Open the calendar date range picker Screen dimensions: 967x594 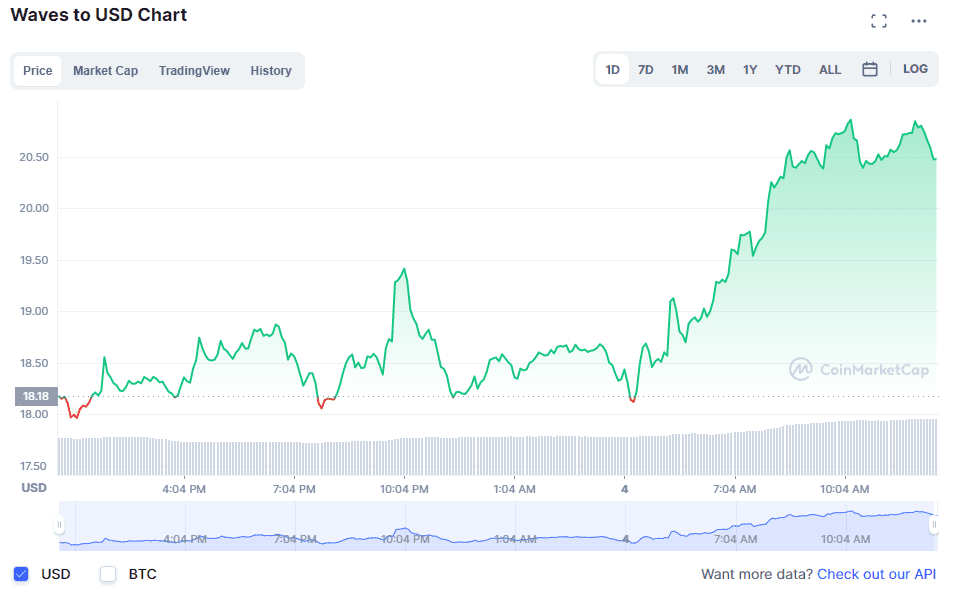click(869, 69)
